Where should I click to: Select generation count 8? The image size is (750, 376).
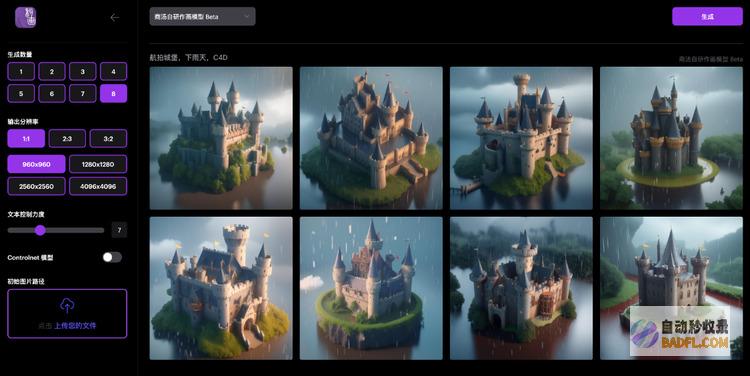pos(113,93)
